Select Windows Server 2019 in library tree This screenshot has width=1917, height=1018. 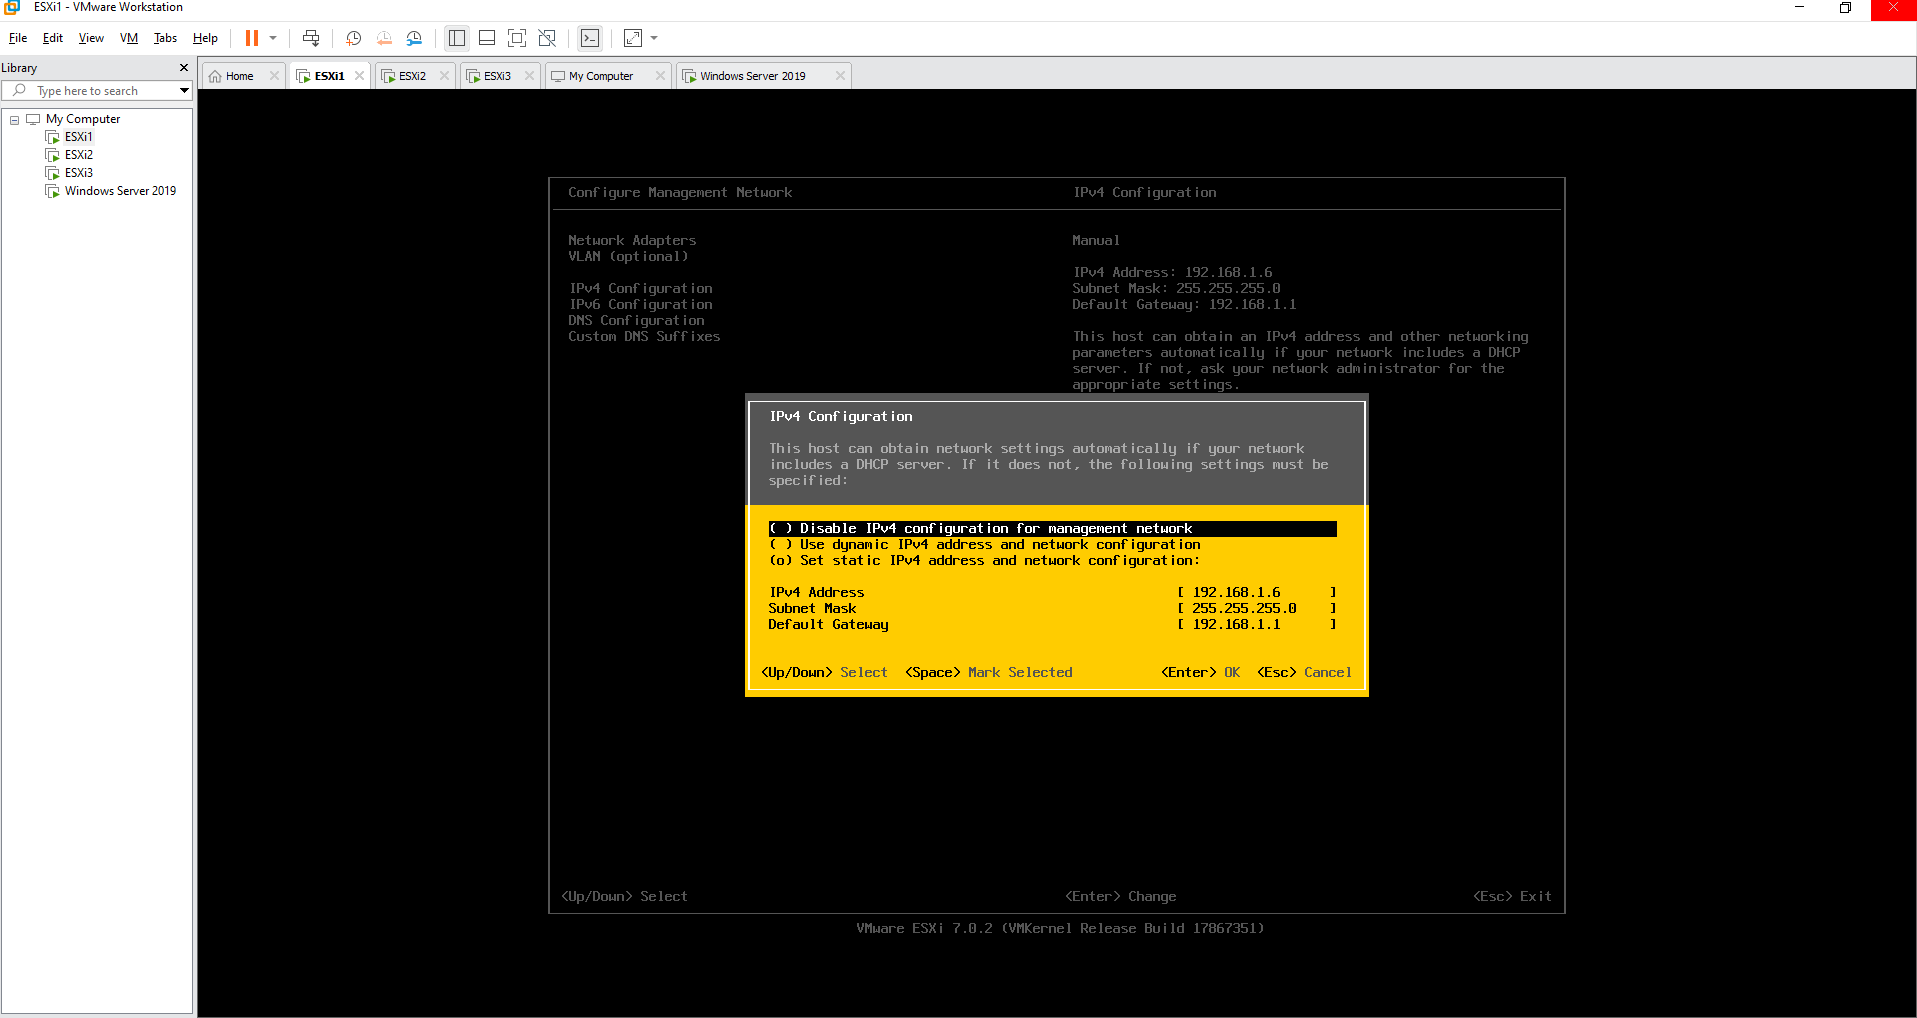(120, 191)
